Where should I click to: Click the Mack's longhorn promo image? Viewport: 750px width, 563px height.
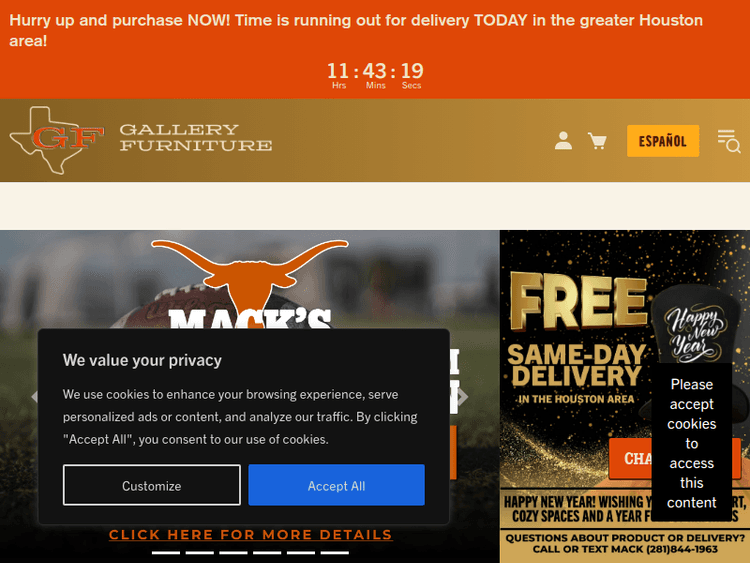pyautogui.click(x=250, y=397)
